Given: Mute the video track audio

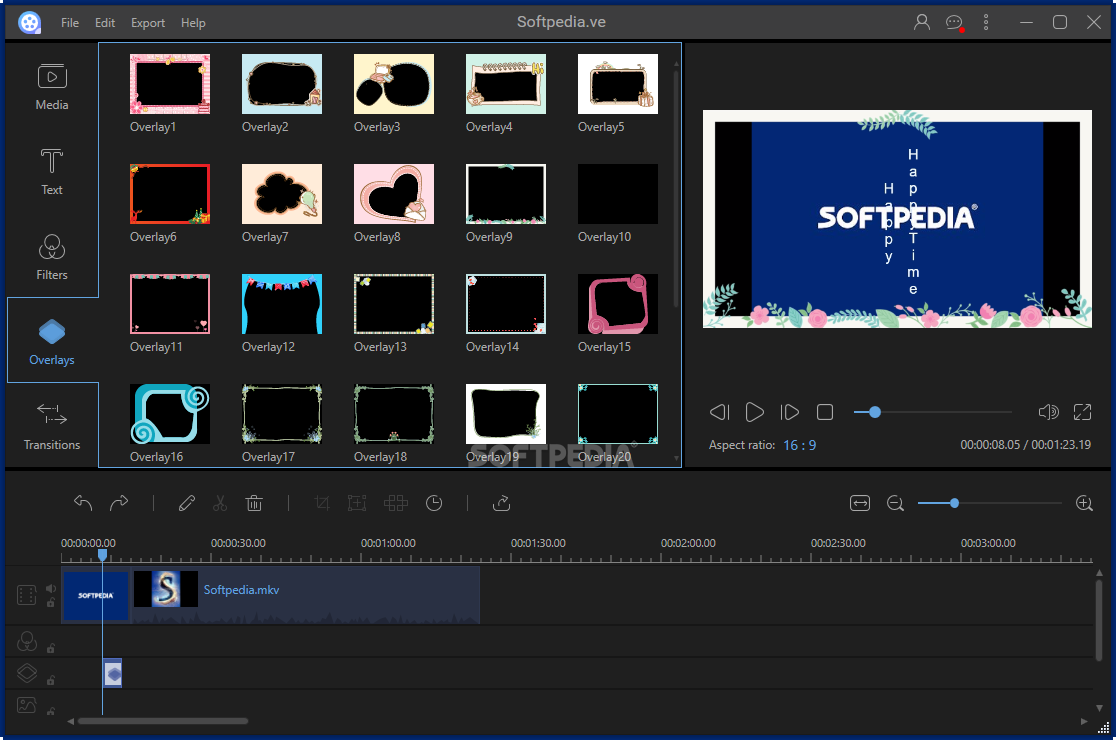Looking at the screenshot, I should 51,589.
